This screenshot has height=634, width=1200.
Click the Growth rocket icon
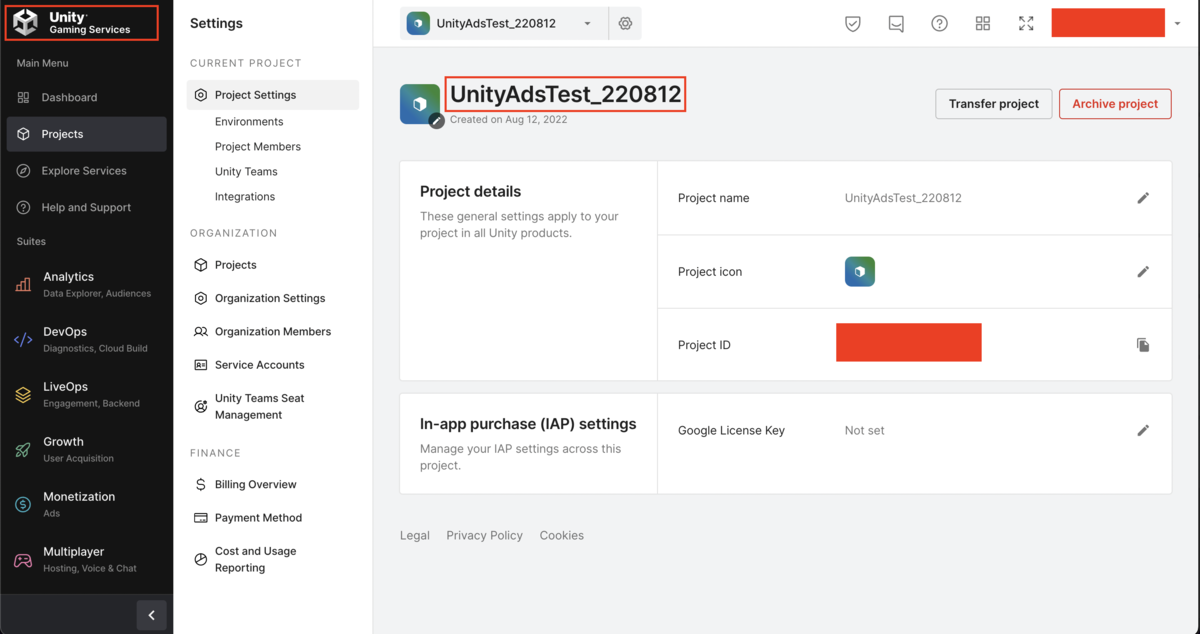(x=23, y=450)
